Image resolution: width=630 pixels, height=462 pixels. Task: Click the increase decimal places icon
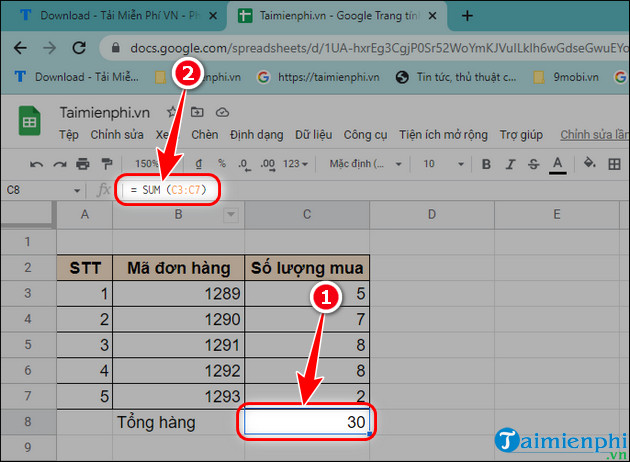pyautogui.click(x=268, y=164)
